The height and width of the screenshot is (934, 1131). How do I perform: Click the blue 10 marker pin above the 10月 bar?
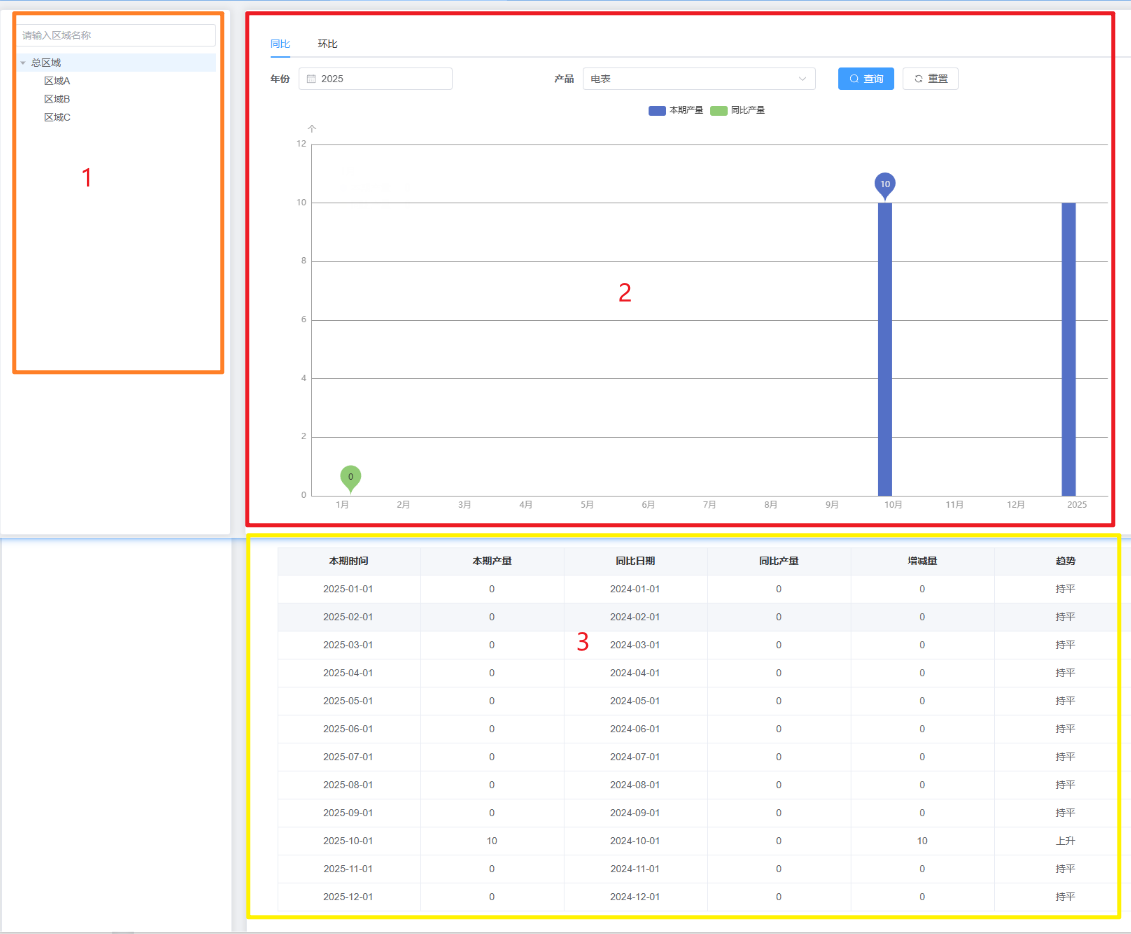[x=885, y=185]
